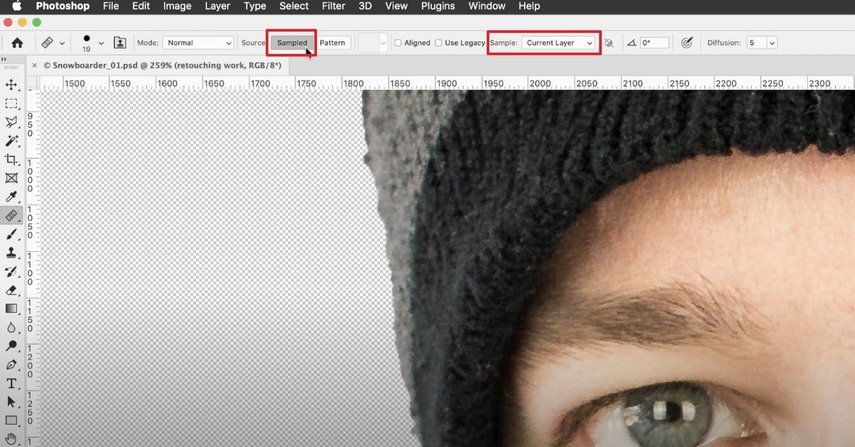Select the Eyedropper tool

coord(12,196)
